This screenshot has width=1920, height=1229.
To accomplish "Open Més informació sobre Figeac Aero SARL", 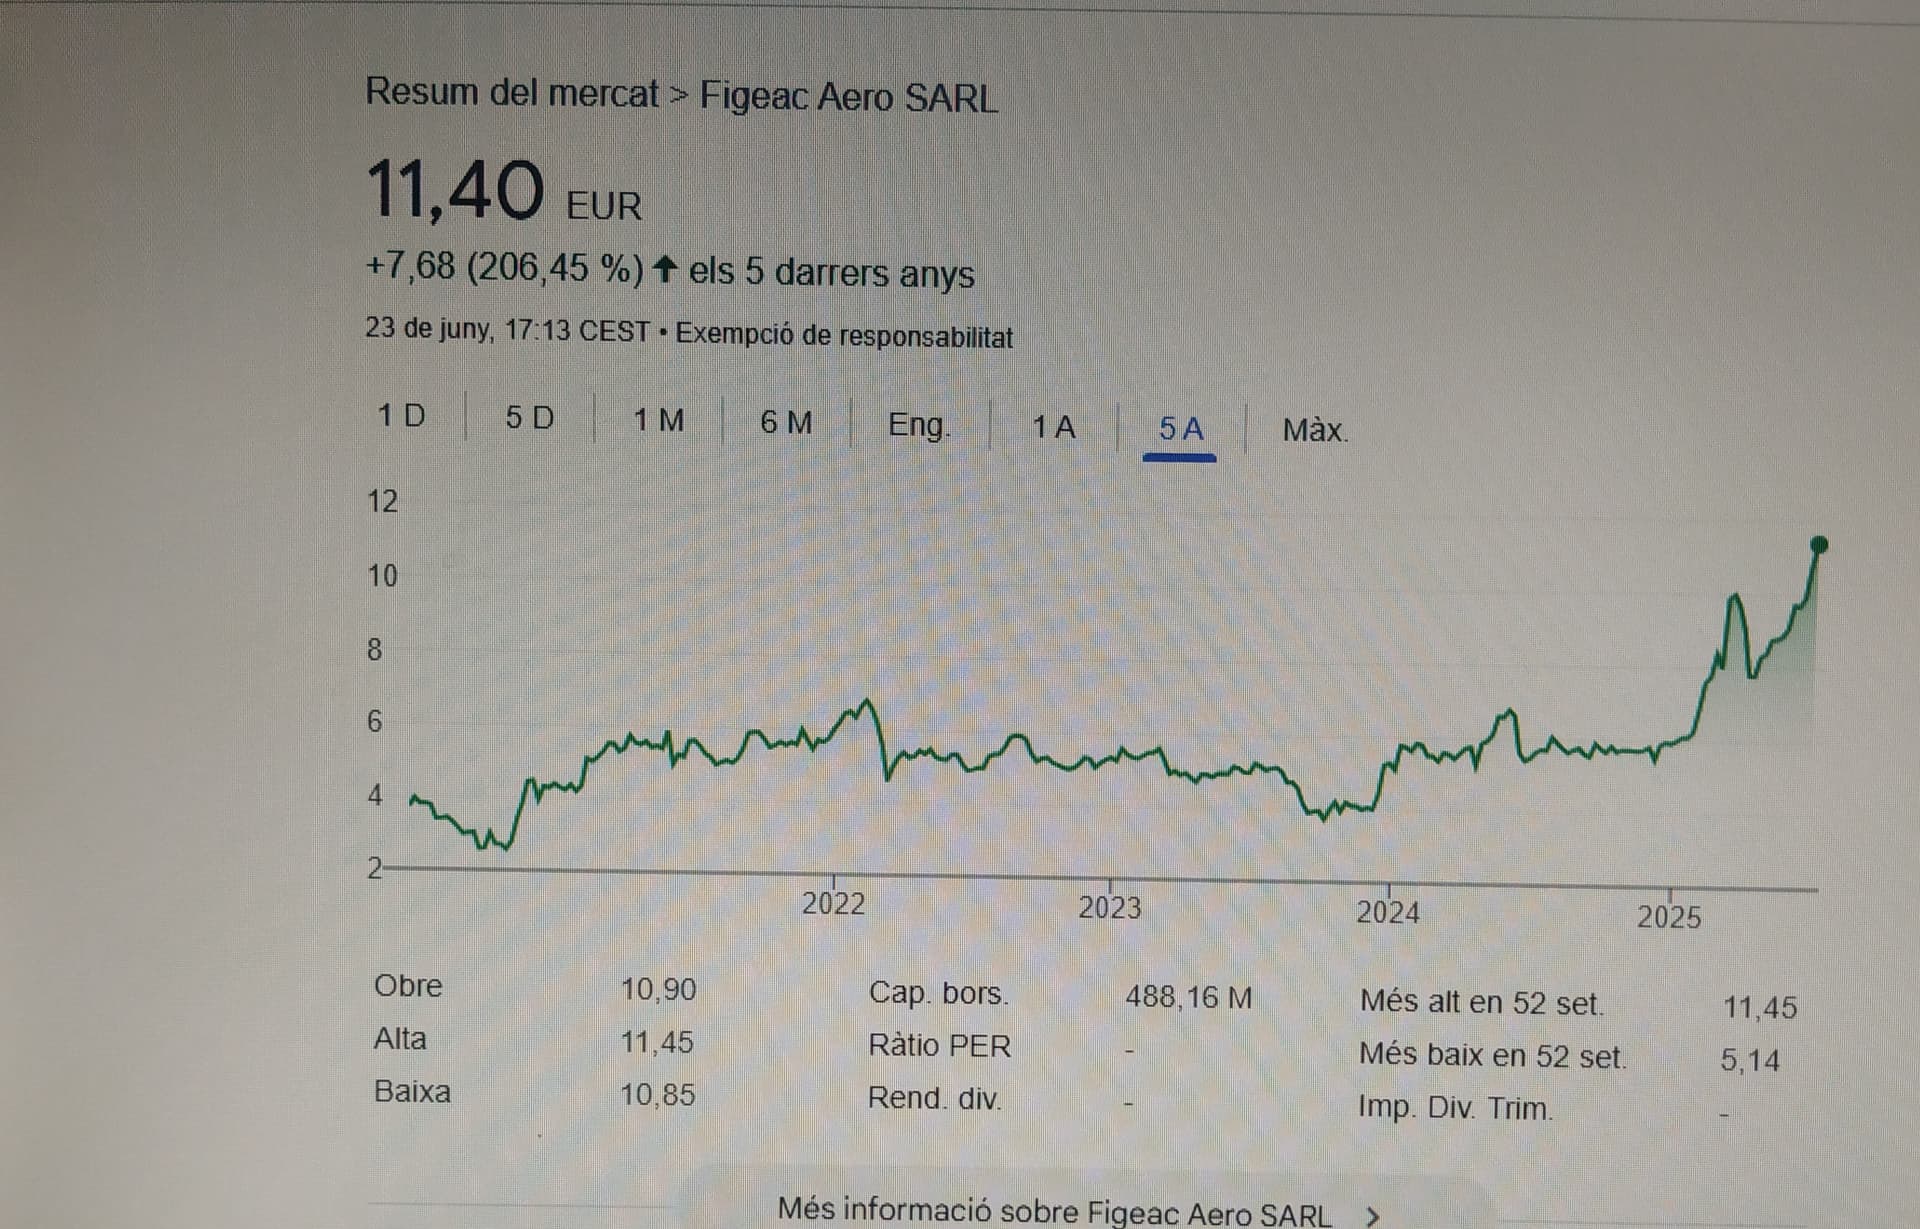I will point(1054,1211).
